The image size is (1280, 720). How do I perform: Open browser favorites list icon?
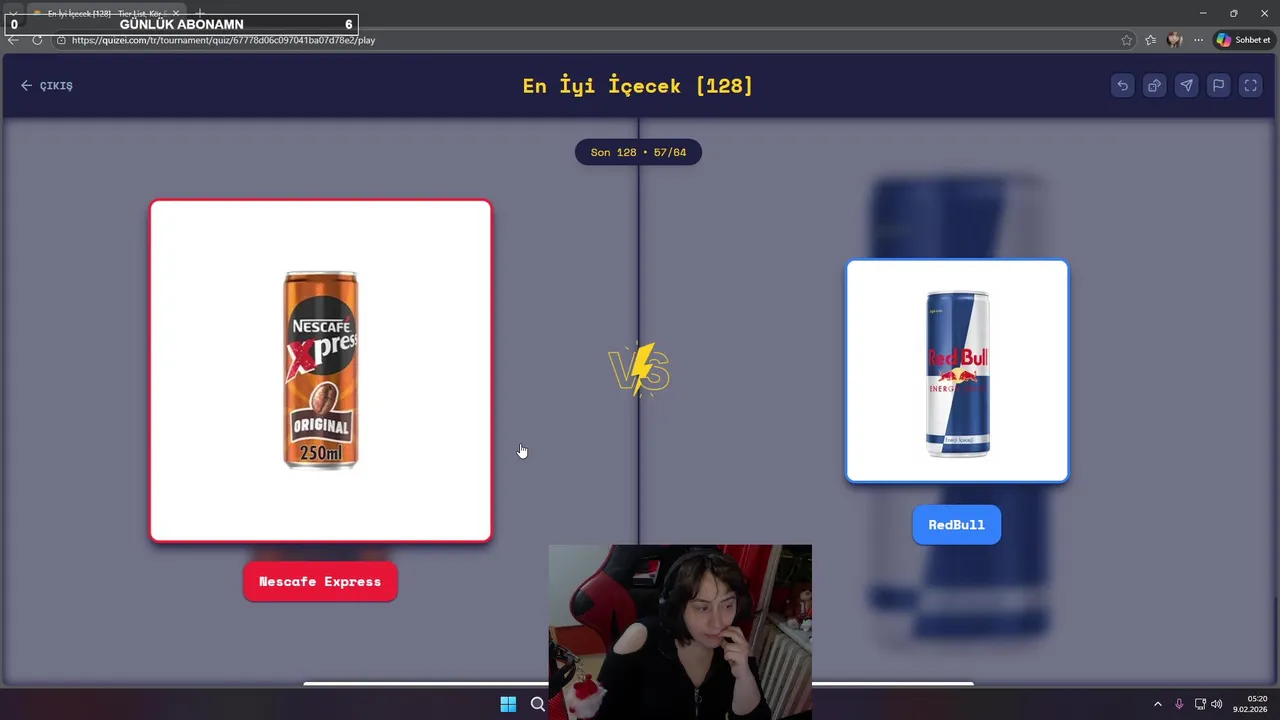click(x=1150, y=40)
